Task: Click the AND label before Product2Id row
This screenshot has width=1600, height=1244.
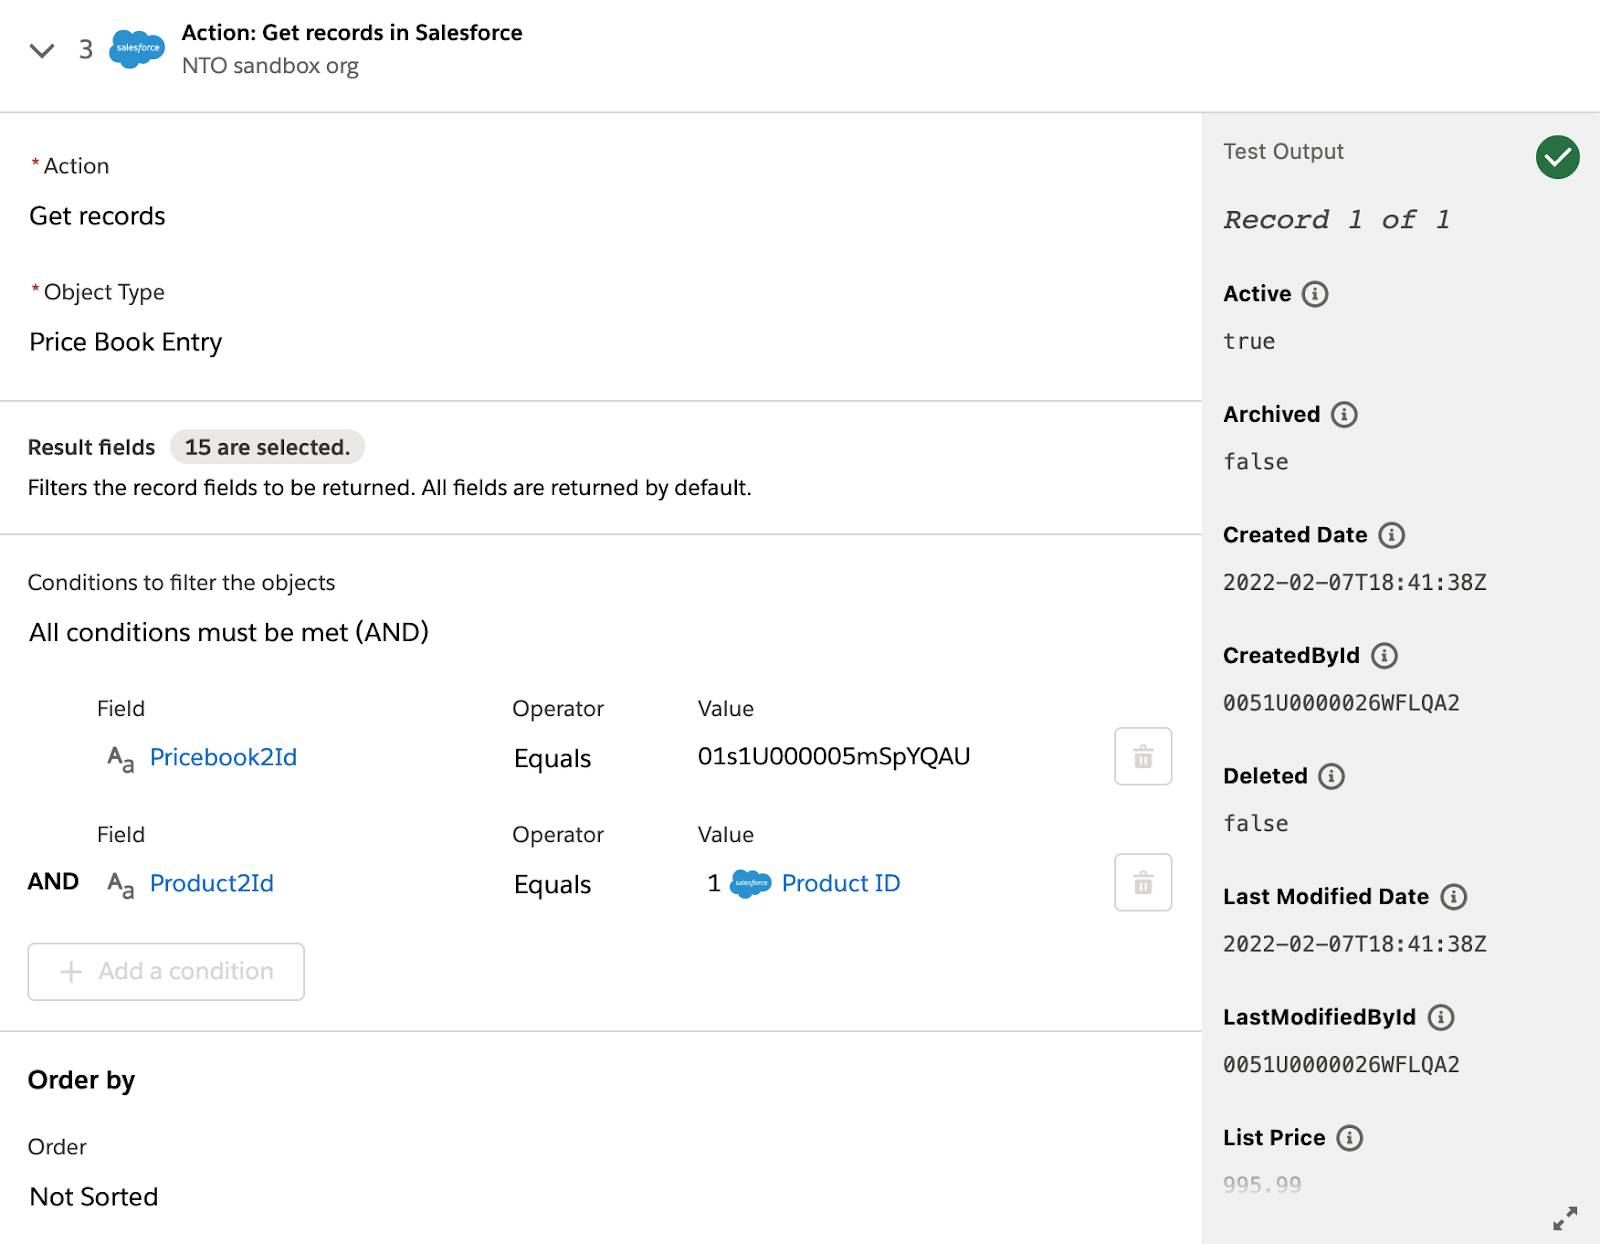Action: pos(53,881)
